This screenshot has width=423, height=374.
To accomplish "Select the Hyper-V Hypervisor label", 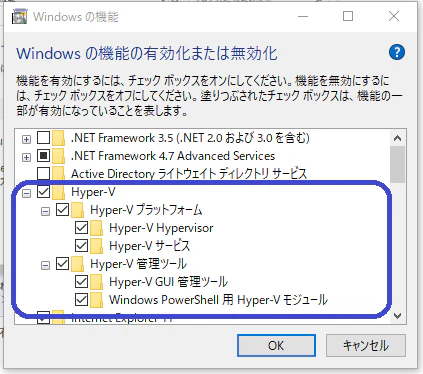I will [161, 228].
